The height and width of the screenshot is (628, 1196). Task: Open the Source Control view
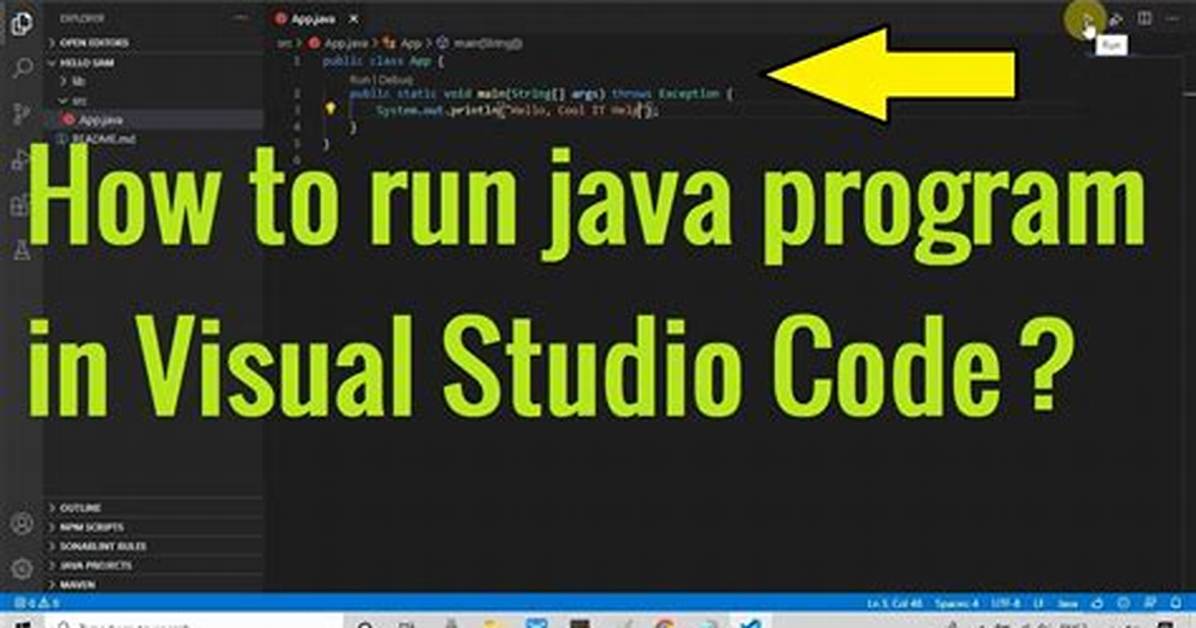click(21, 113)
